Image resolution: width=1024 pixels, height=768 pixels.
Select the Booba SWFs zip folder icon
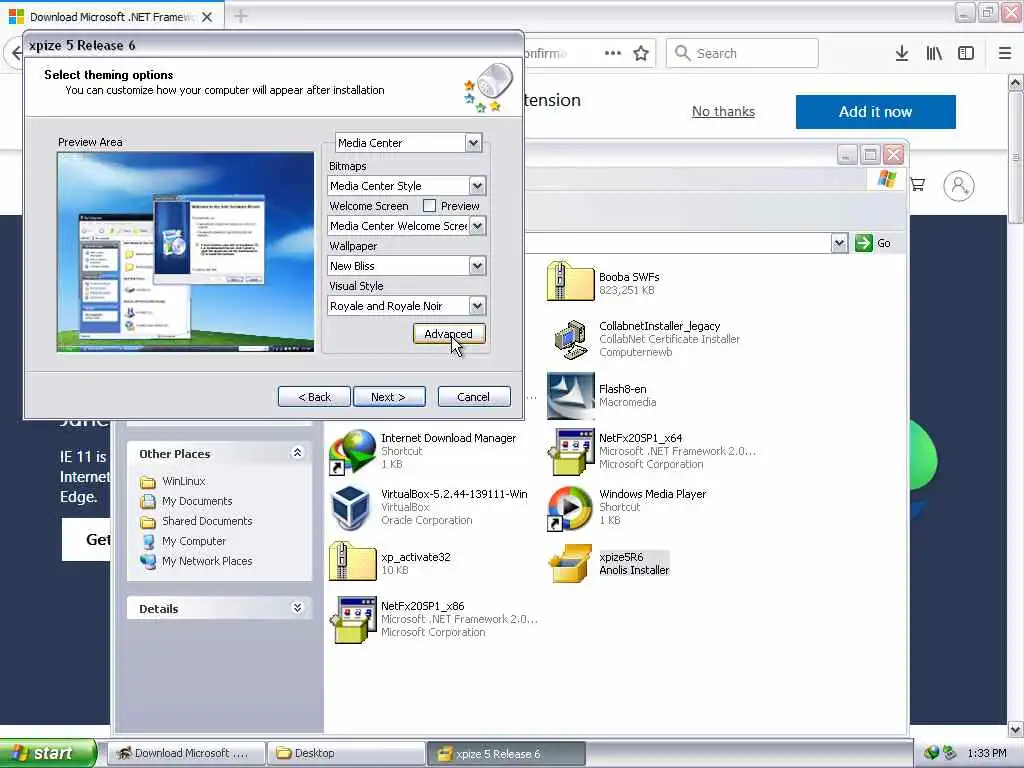[x=570, y=281]
